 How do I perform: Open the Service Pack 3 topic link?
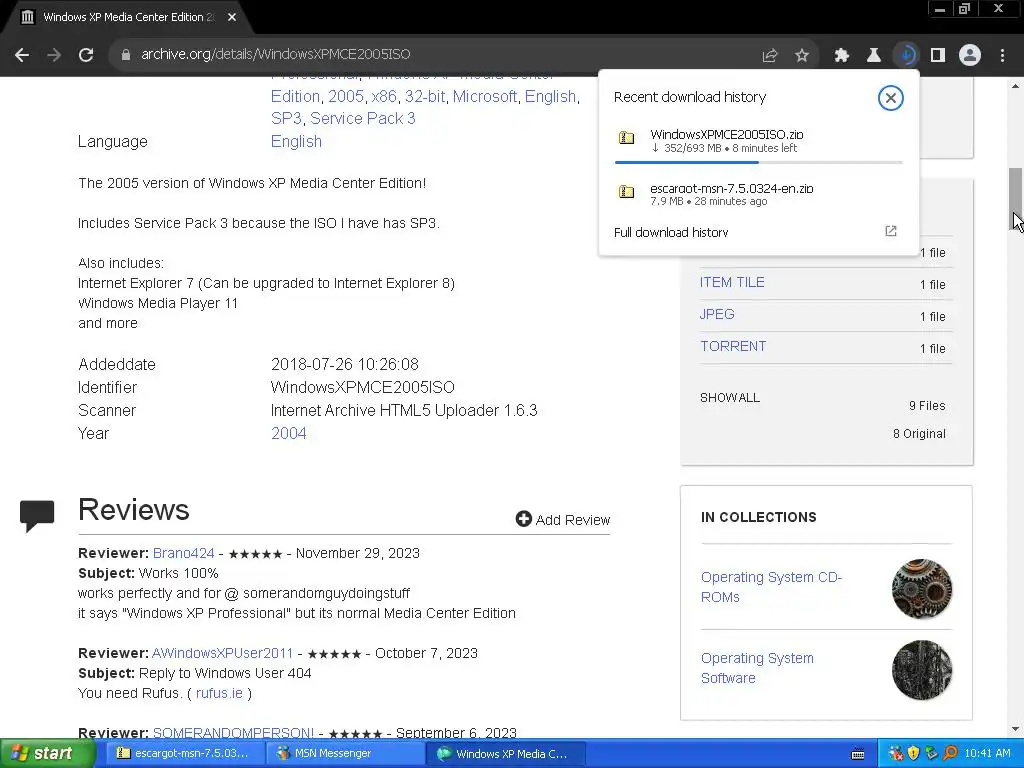point(362,118)
